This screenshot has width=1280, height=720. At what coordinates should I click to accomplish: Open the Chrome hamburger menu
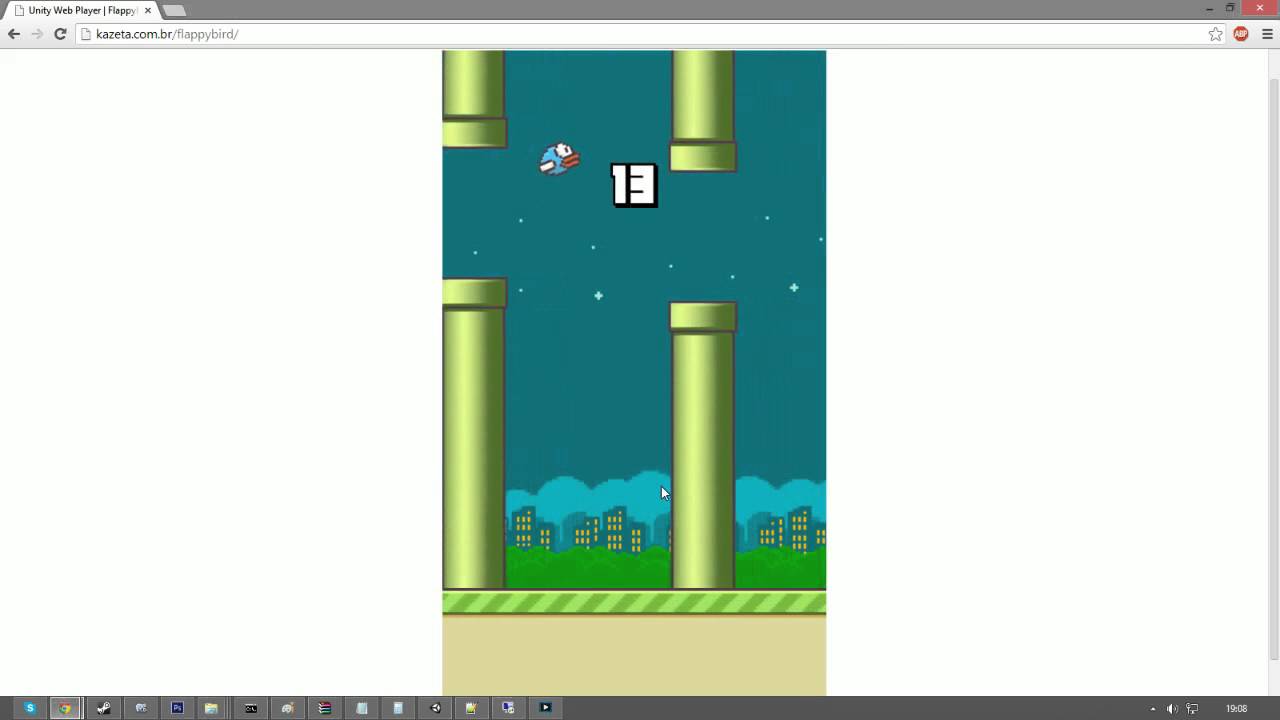point(1267,34)
